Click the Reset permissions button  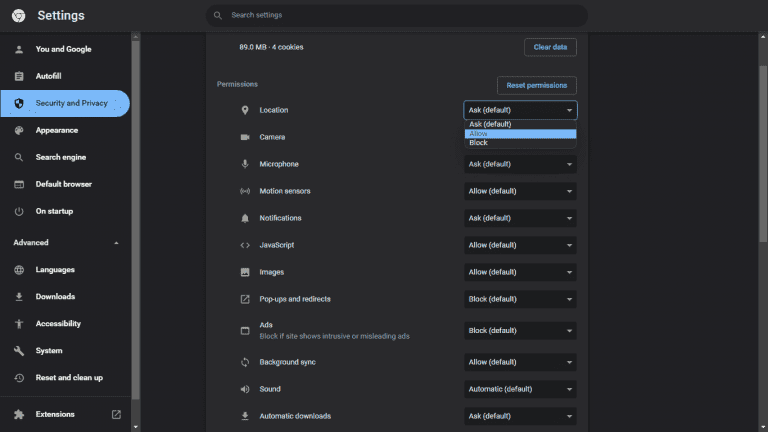click(x=537, y=86)
